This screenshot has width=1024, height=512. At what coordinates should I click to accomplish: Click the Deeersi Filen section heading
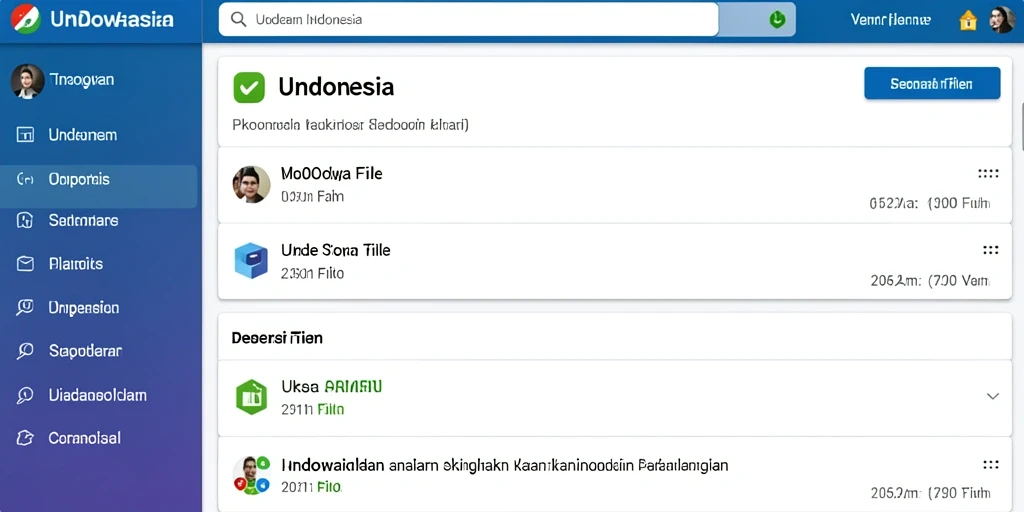click(x=277, y=338)
